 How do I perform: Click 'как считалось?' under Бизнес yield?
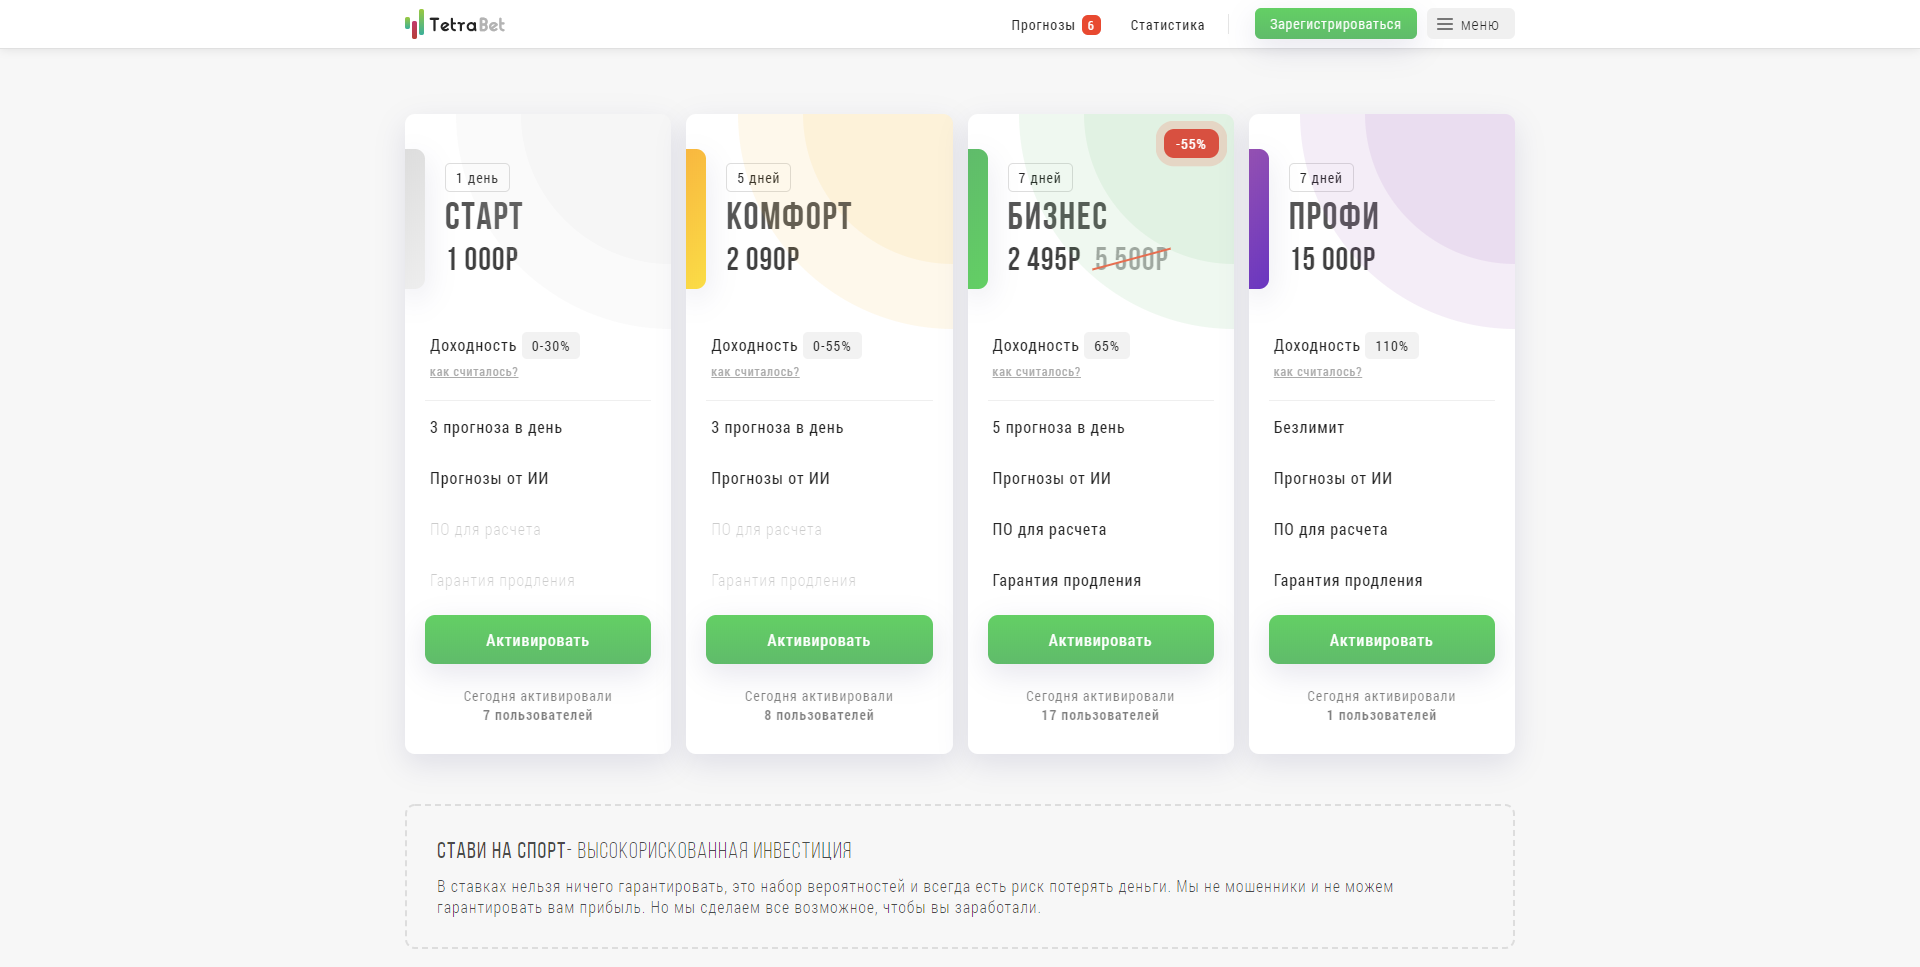1036,372
